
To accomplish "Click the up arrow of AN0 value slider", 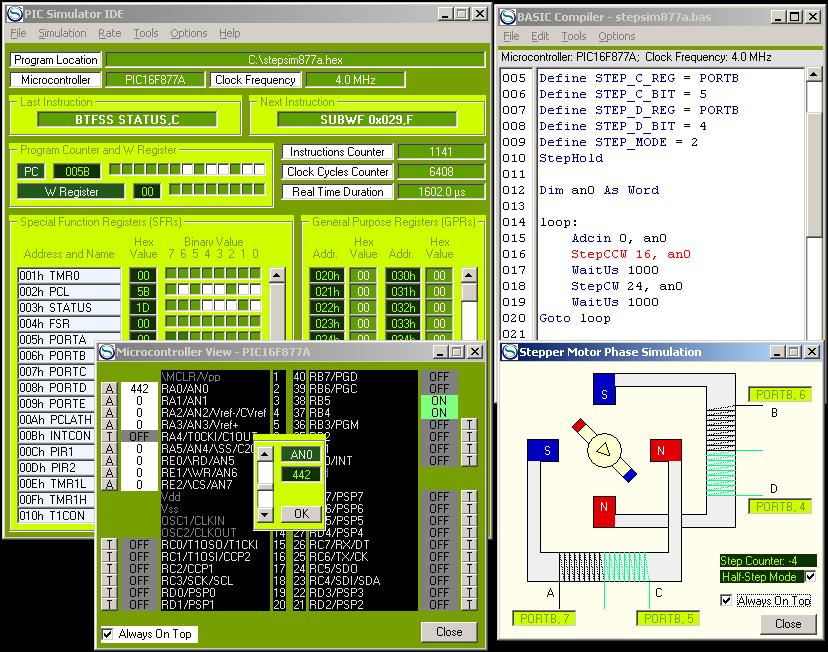I will coord(265,454).
